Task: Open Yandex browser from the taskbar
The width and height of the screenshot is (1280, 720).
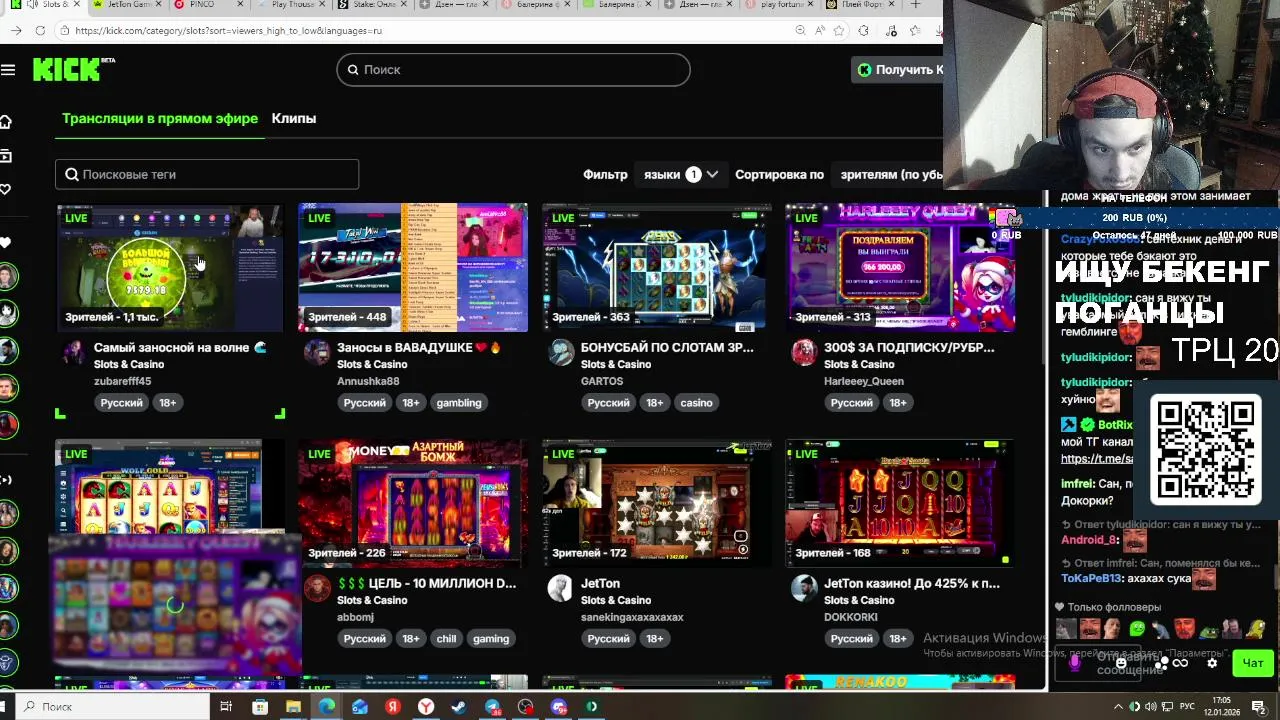Action: [426, 707]
